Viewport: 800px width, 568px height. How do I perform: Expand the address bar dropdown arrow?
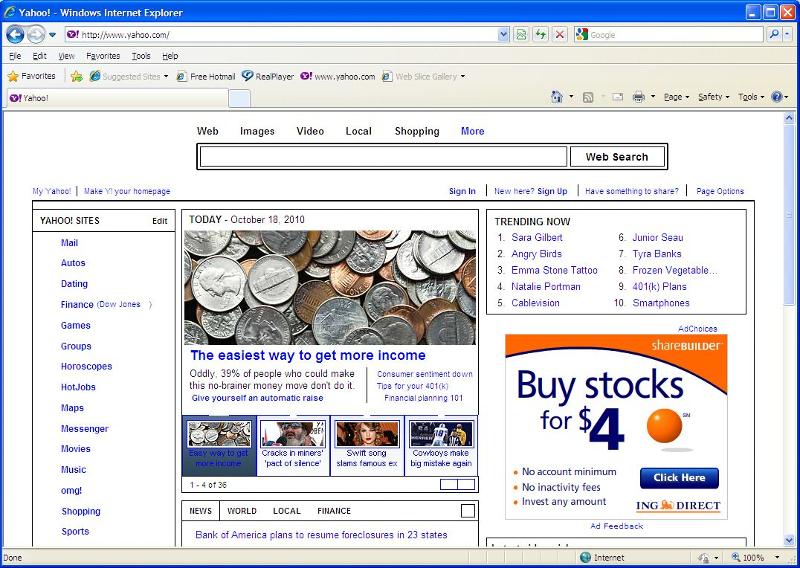click(x=503, y=35)
